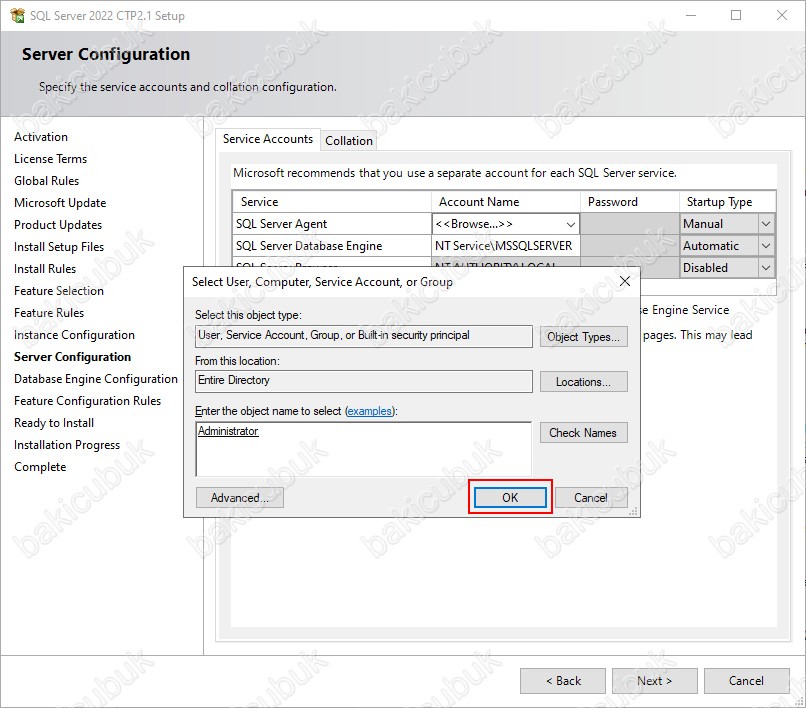Screen dimensions: 806x708
Task: Close the Select User dialog with X
Action: tap(625, 281)
